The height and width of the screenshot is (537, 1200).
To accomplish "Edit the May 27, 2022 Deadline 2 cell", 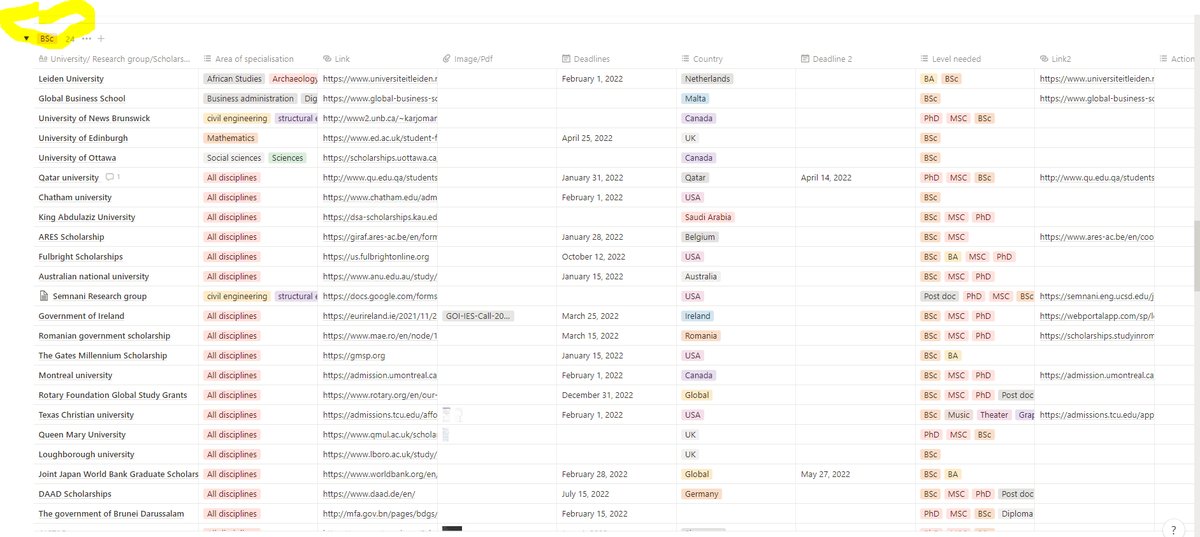I will [825, 474].
